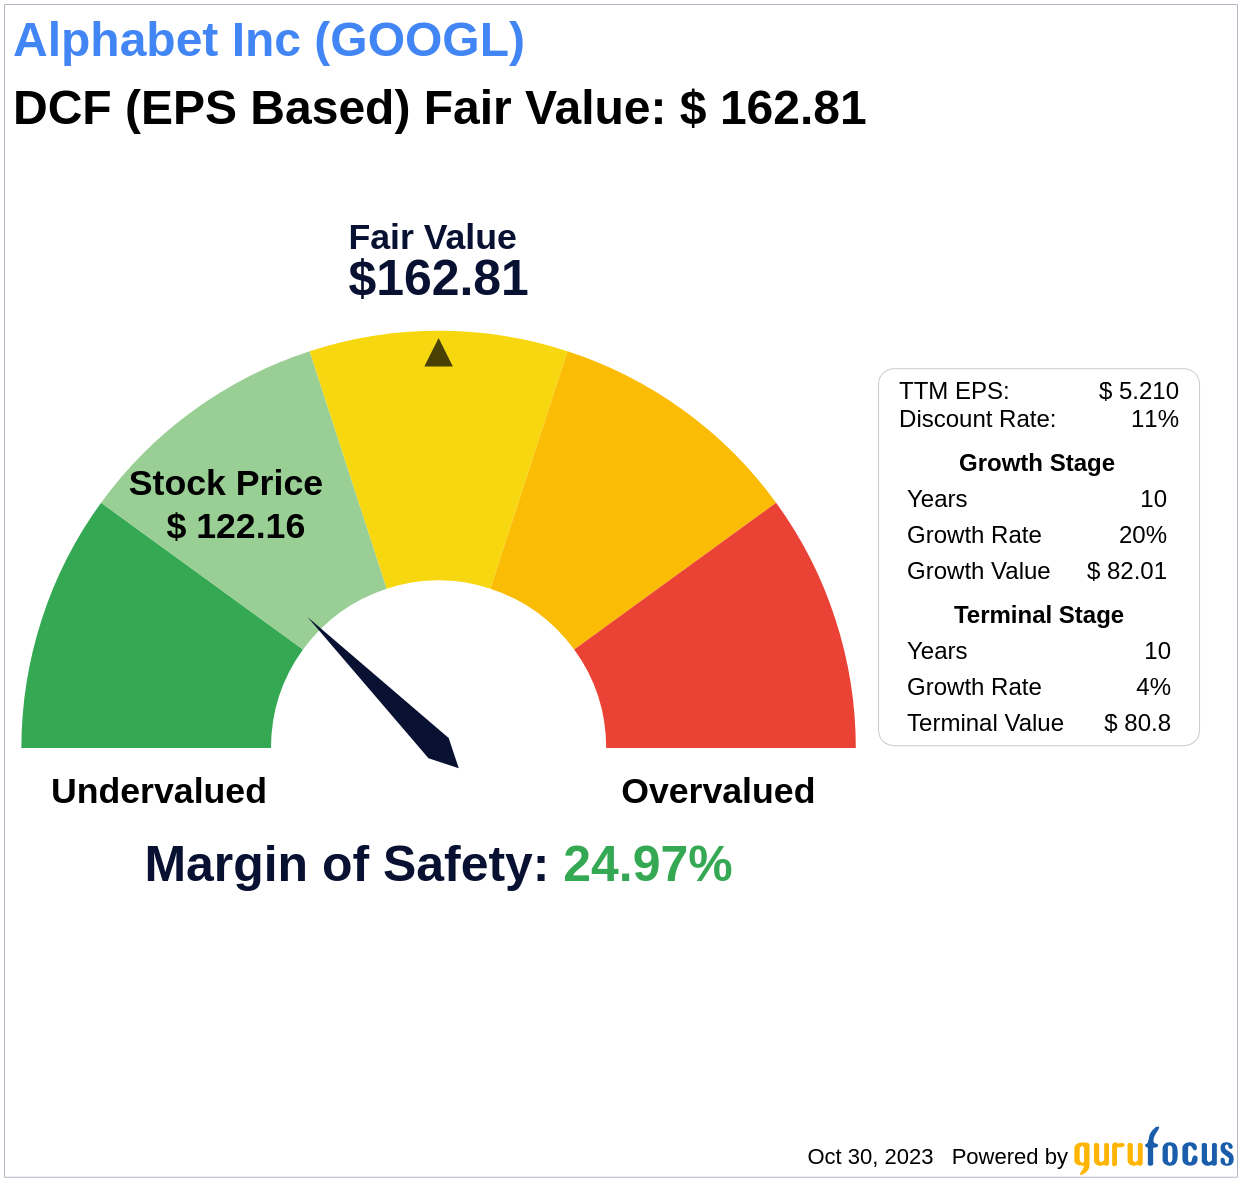
Task: Click the Discount Rate 11% value
Action: [x=1154, y=419]
